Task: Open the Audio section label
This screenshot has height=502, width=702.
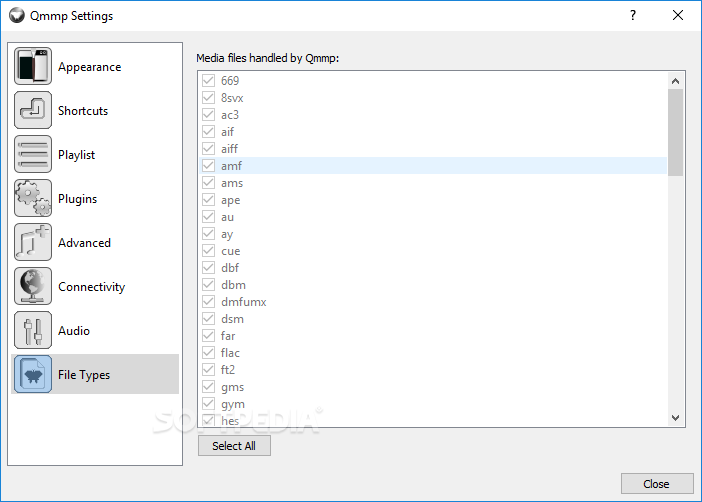Action: pyautogui.click(x=74, y=330)
